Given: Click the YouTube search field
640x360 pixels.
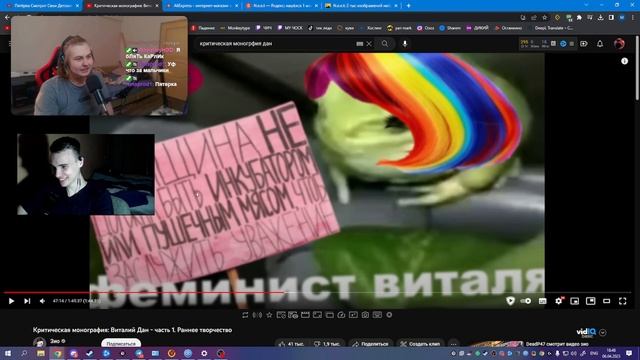Looking at the screenshot, I should (x=276, y=44).
